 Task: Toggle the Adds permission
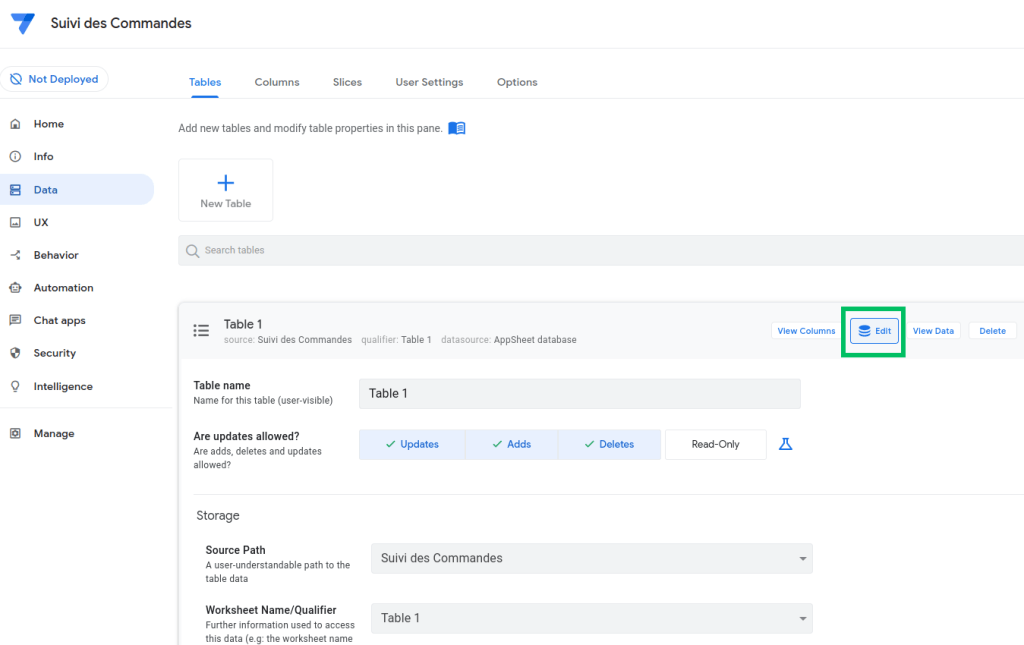511,445
